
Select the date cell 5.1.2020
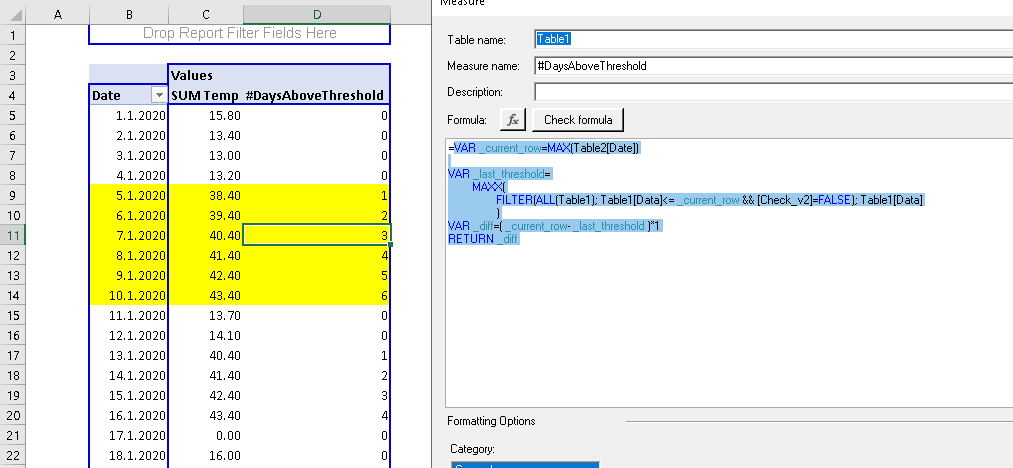click(x=129, y=196)
